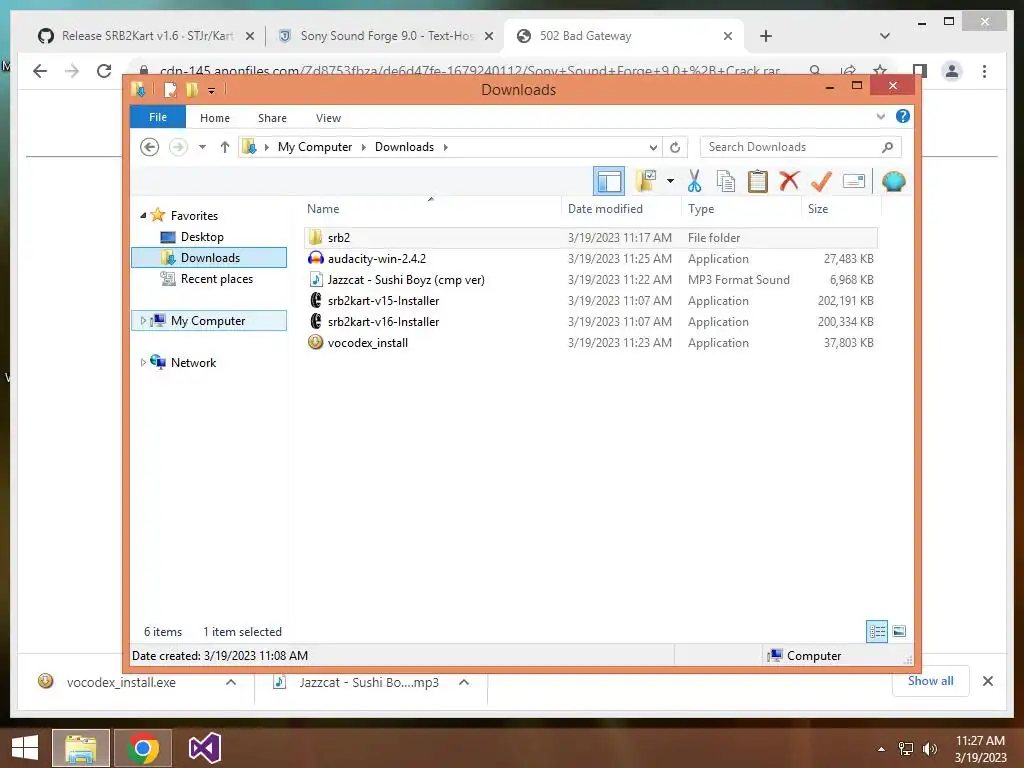Select the Jazzcat - Sushi Boyz MP3 file
This screenshot has height=768, width=1024.
pos(591,280)
